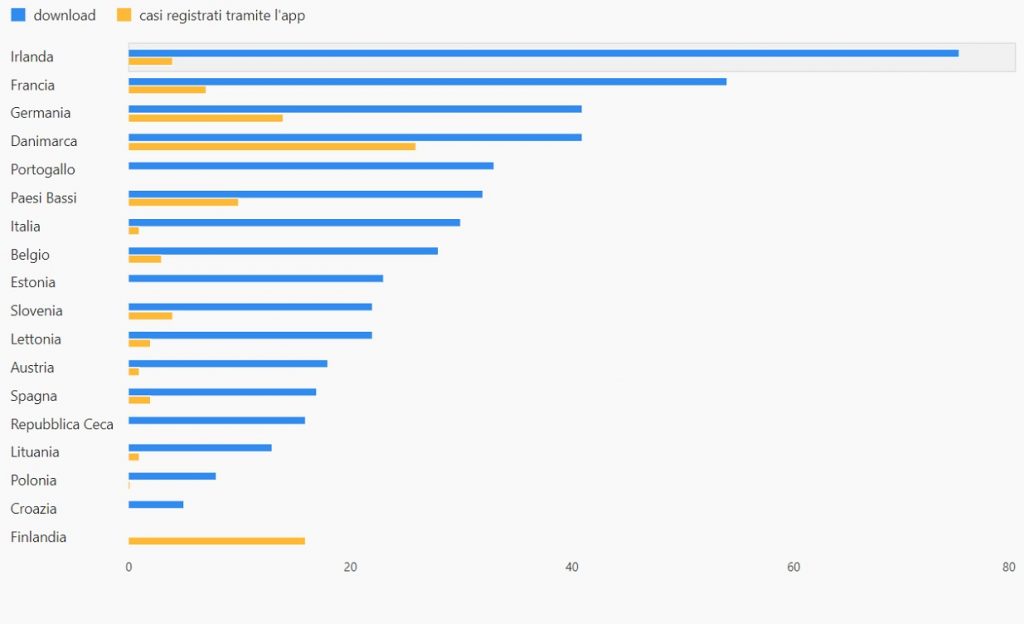
Task: Click the blue download legend swatch
Action: (17, 15)
